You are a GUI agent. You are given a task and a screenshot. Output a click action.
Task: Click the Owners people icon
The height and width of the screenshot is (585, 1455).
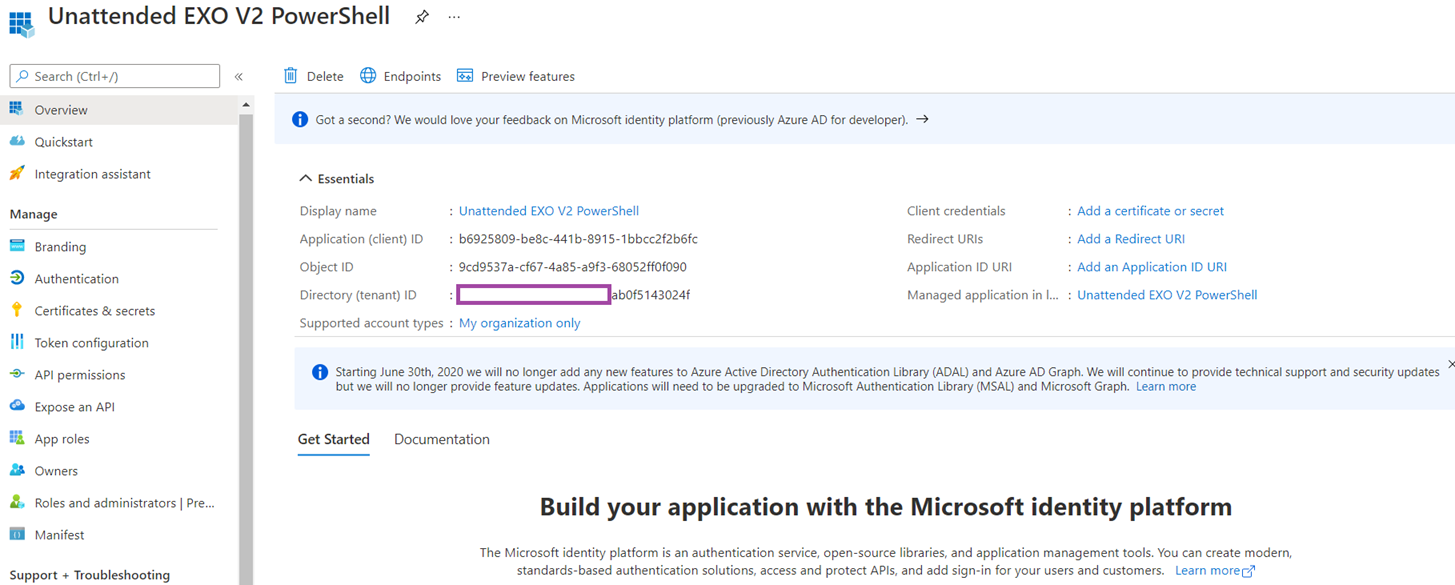point(17,470)
